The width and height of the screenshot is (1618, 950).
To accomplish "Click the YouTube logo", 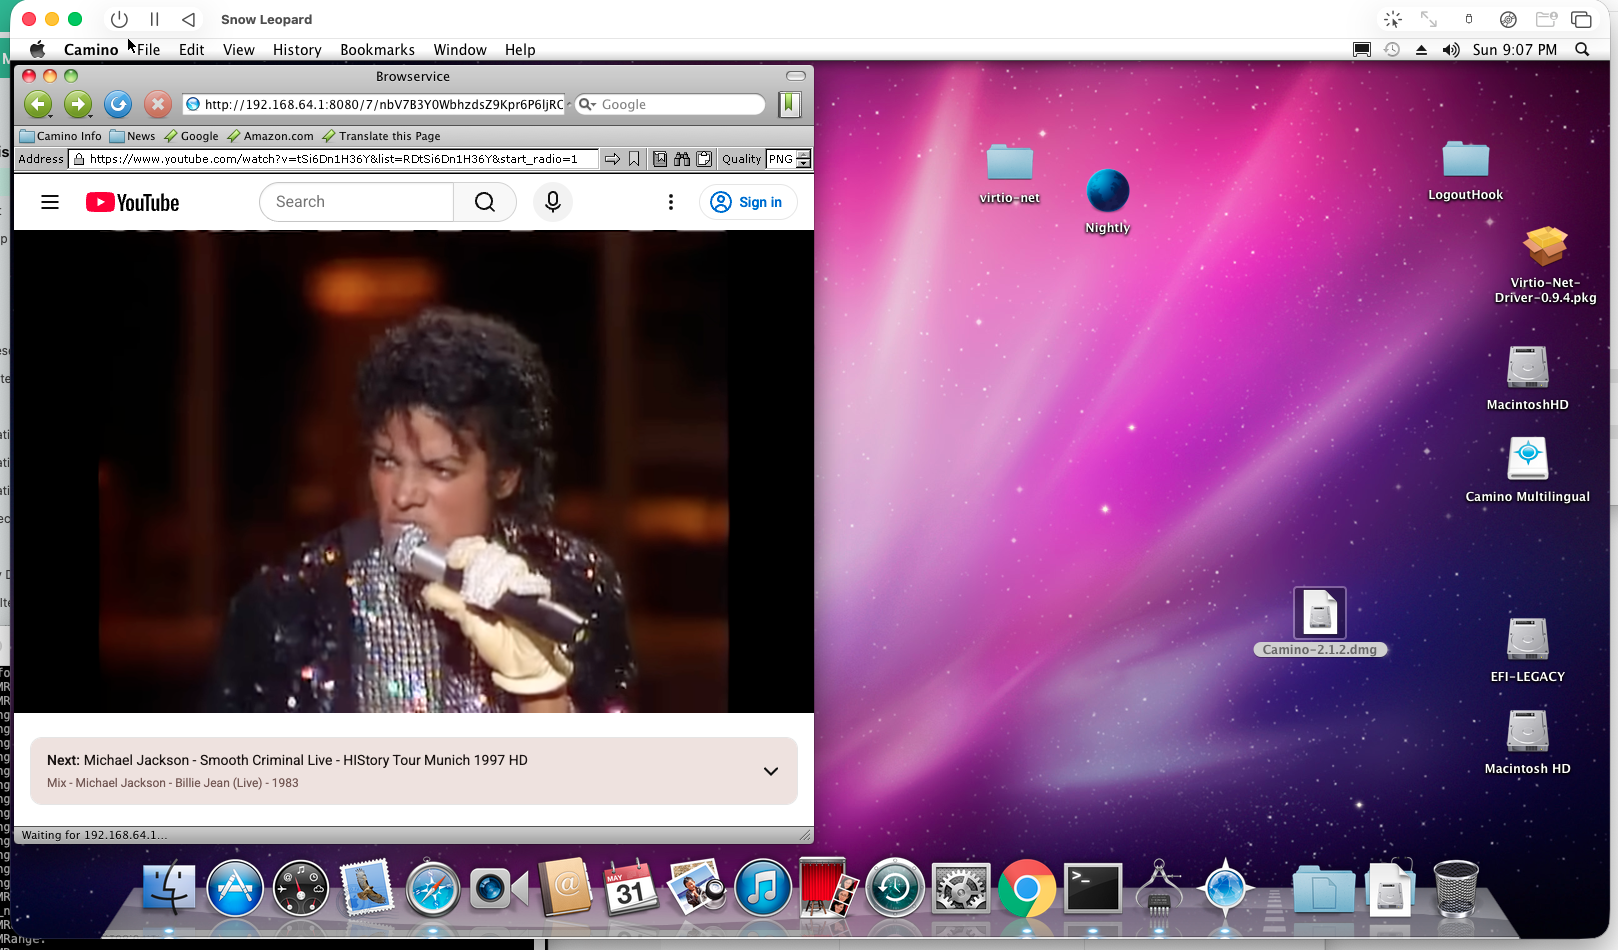I will point(133,203).
